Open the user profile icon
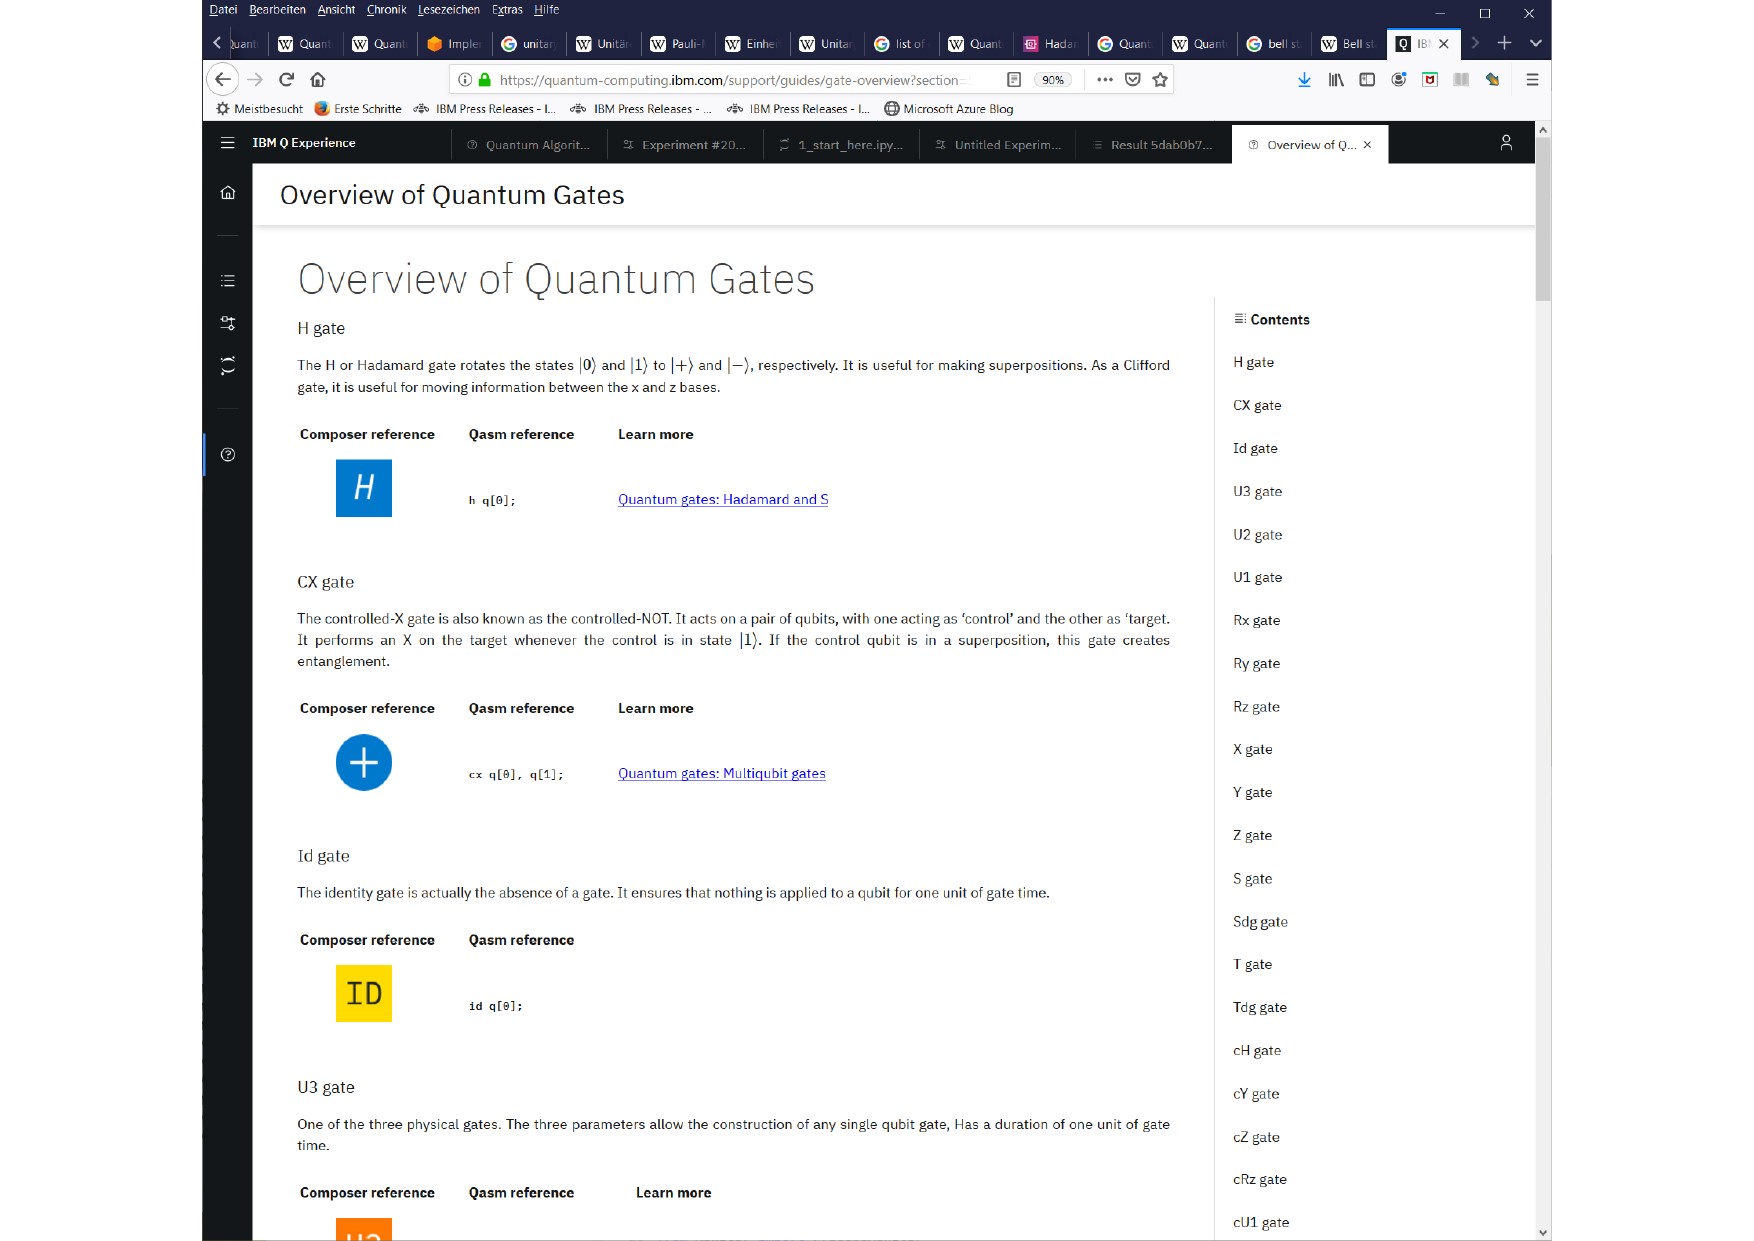Image resolution: width=1754 pixels, height=1241 pixels. [1506, 143]
